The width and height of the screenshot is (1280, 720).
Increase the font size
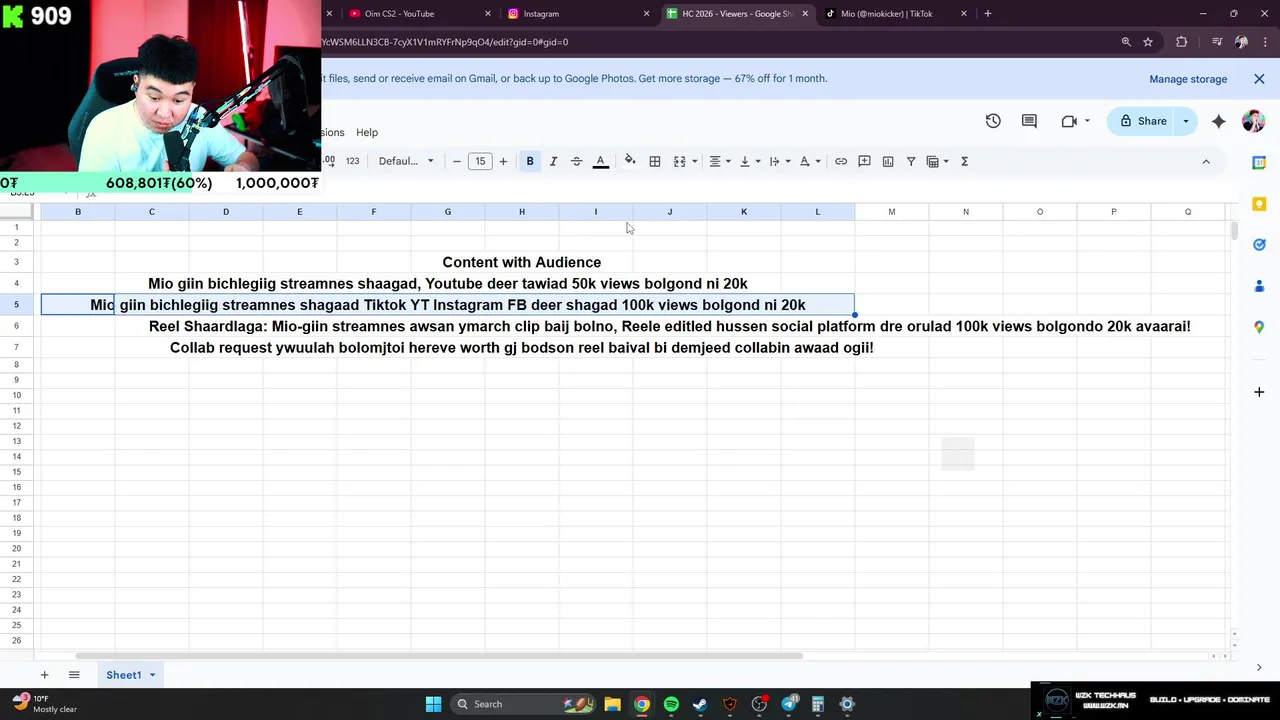(x=503, y=161)
